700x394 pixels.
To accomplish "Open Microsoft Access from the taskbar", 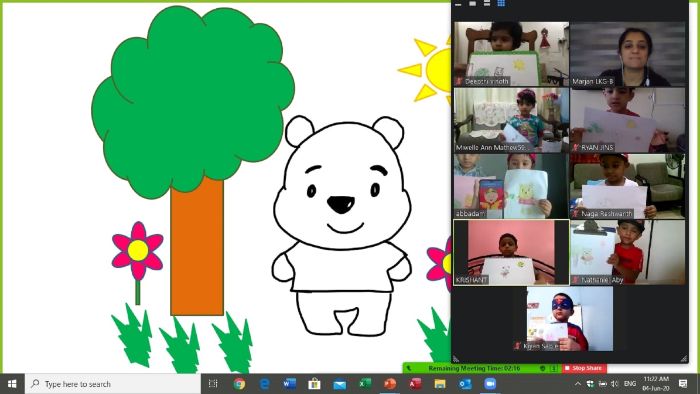I will tap(415, 384).
